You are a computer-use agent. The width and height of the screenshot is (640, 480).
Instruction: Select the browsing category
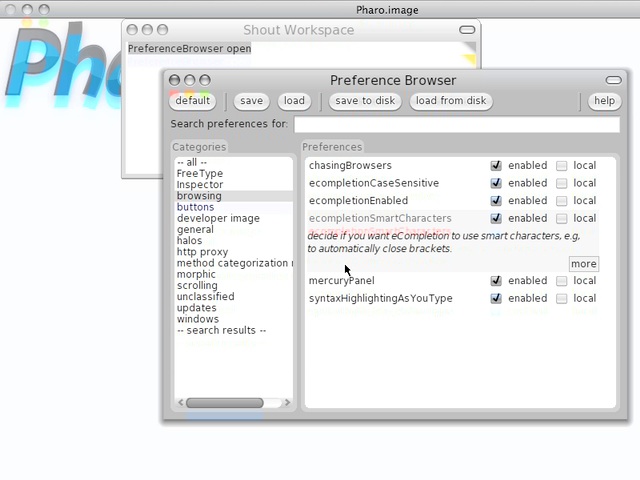click(233, 196)
